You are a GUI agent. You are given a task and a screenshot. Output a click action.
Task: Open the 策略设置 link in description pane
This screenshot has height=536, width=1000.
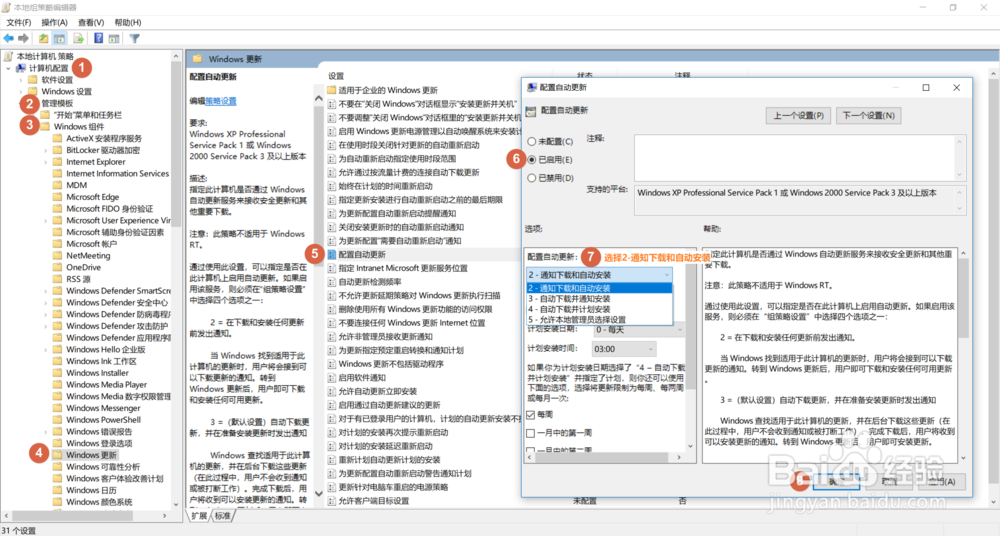pos(221,101)
